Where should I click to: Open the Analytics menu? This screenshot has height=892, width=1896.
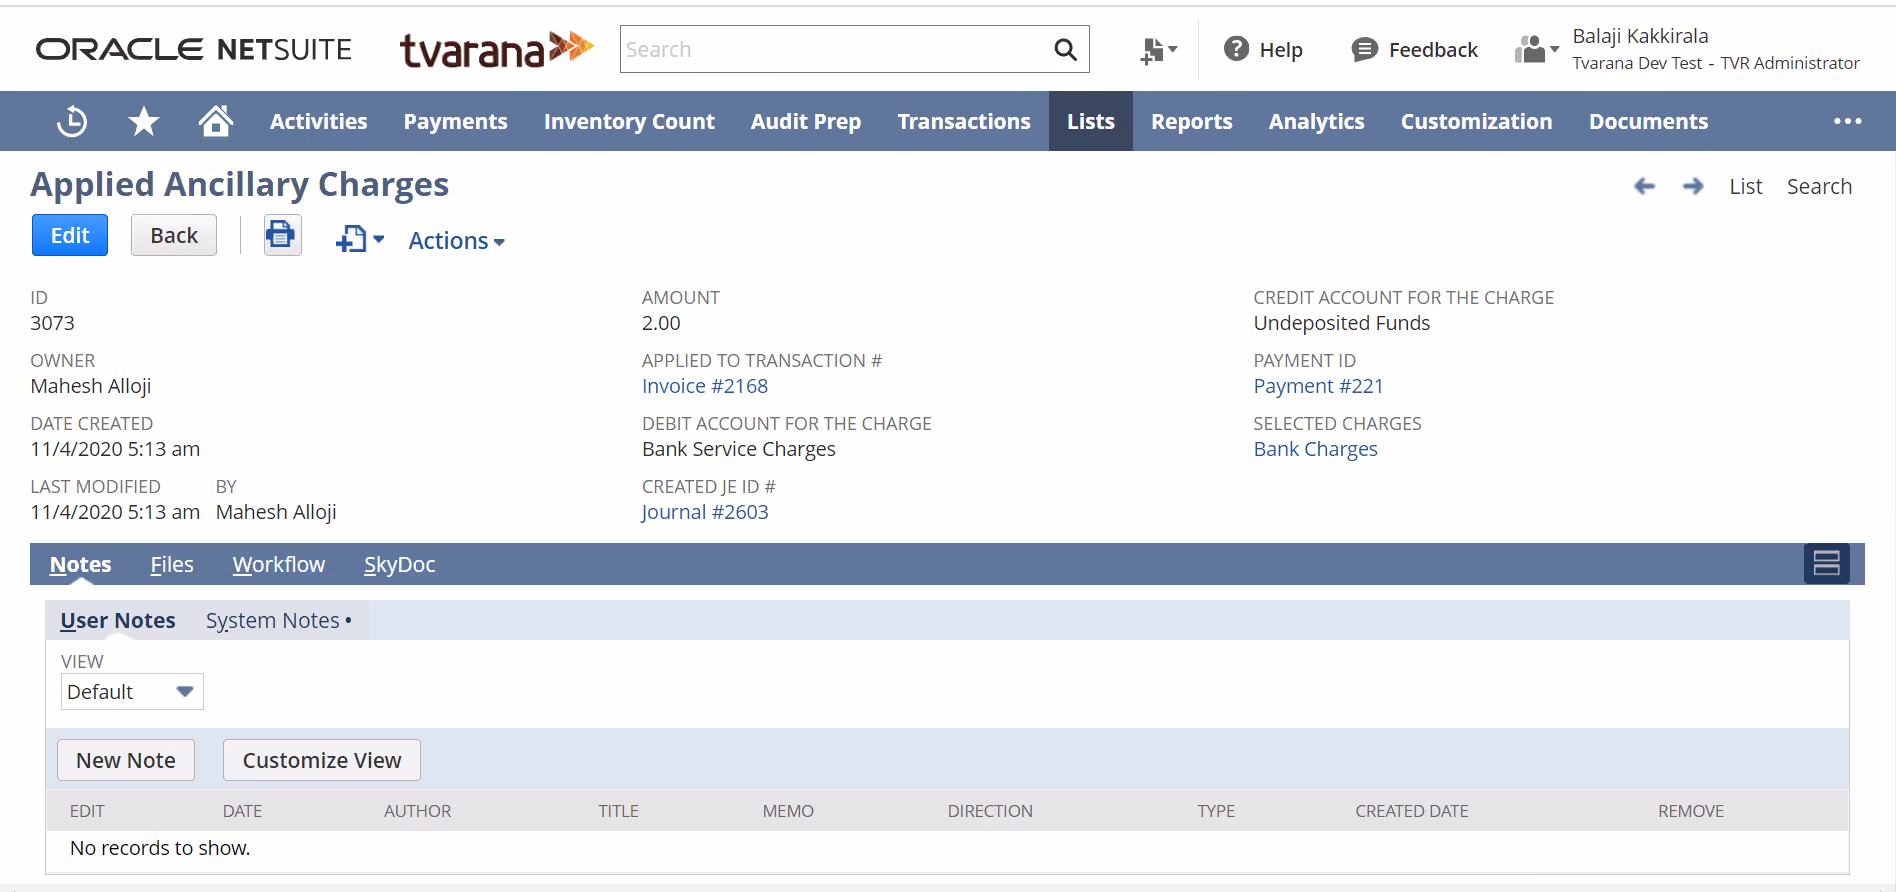pos(1316,121)
